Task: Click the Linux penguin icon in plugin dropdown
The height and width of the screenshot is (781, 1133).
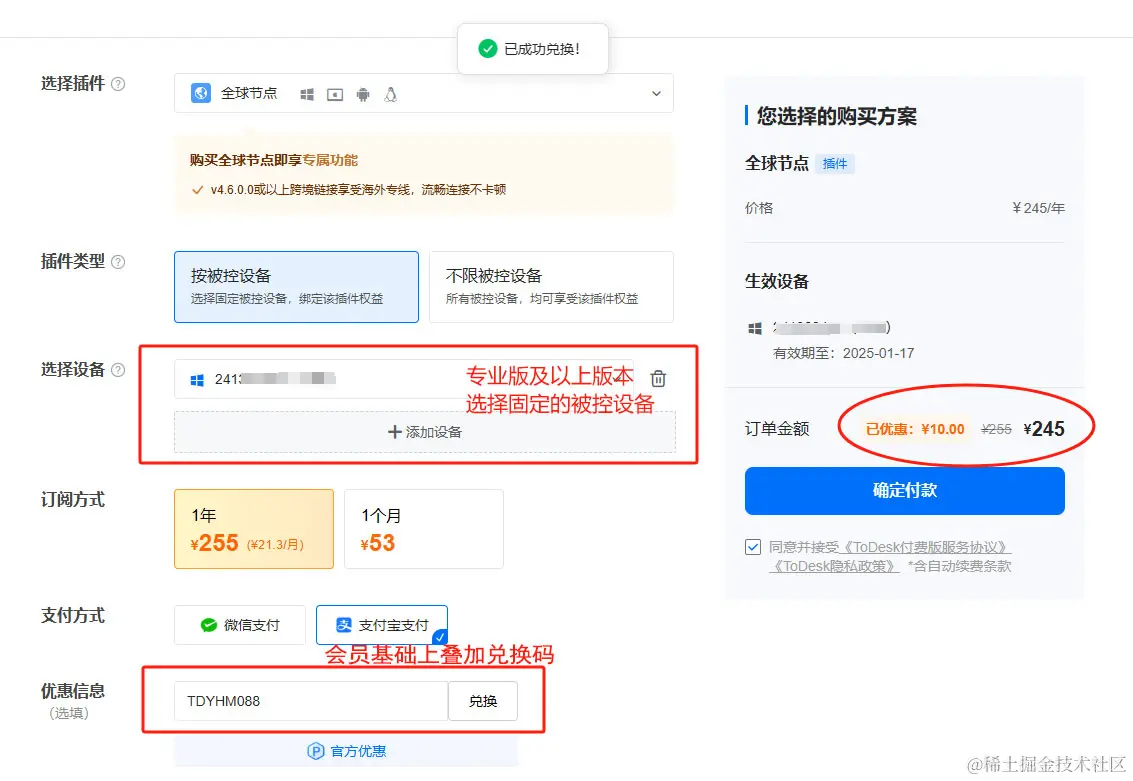Action: point(390,95)
